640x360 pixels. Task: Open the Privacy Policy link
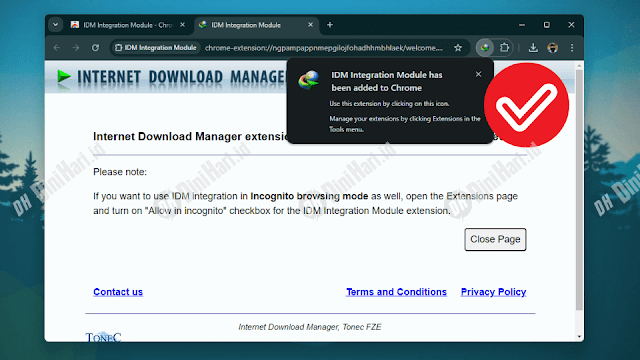pyautogui.click(x=493, y=292)
